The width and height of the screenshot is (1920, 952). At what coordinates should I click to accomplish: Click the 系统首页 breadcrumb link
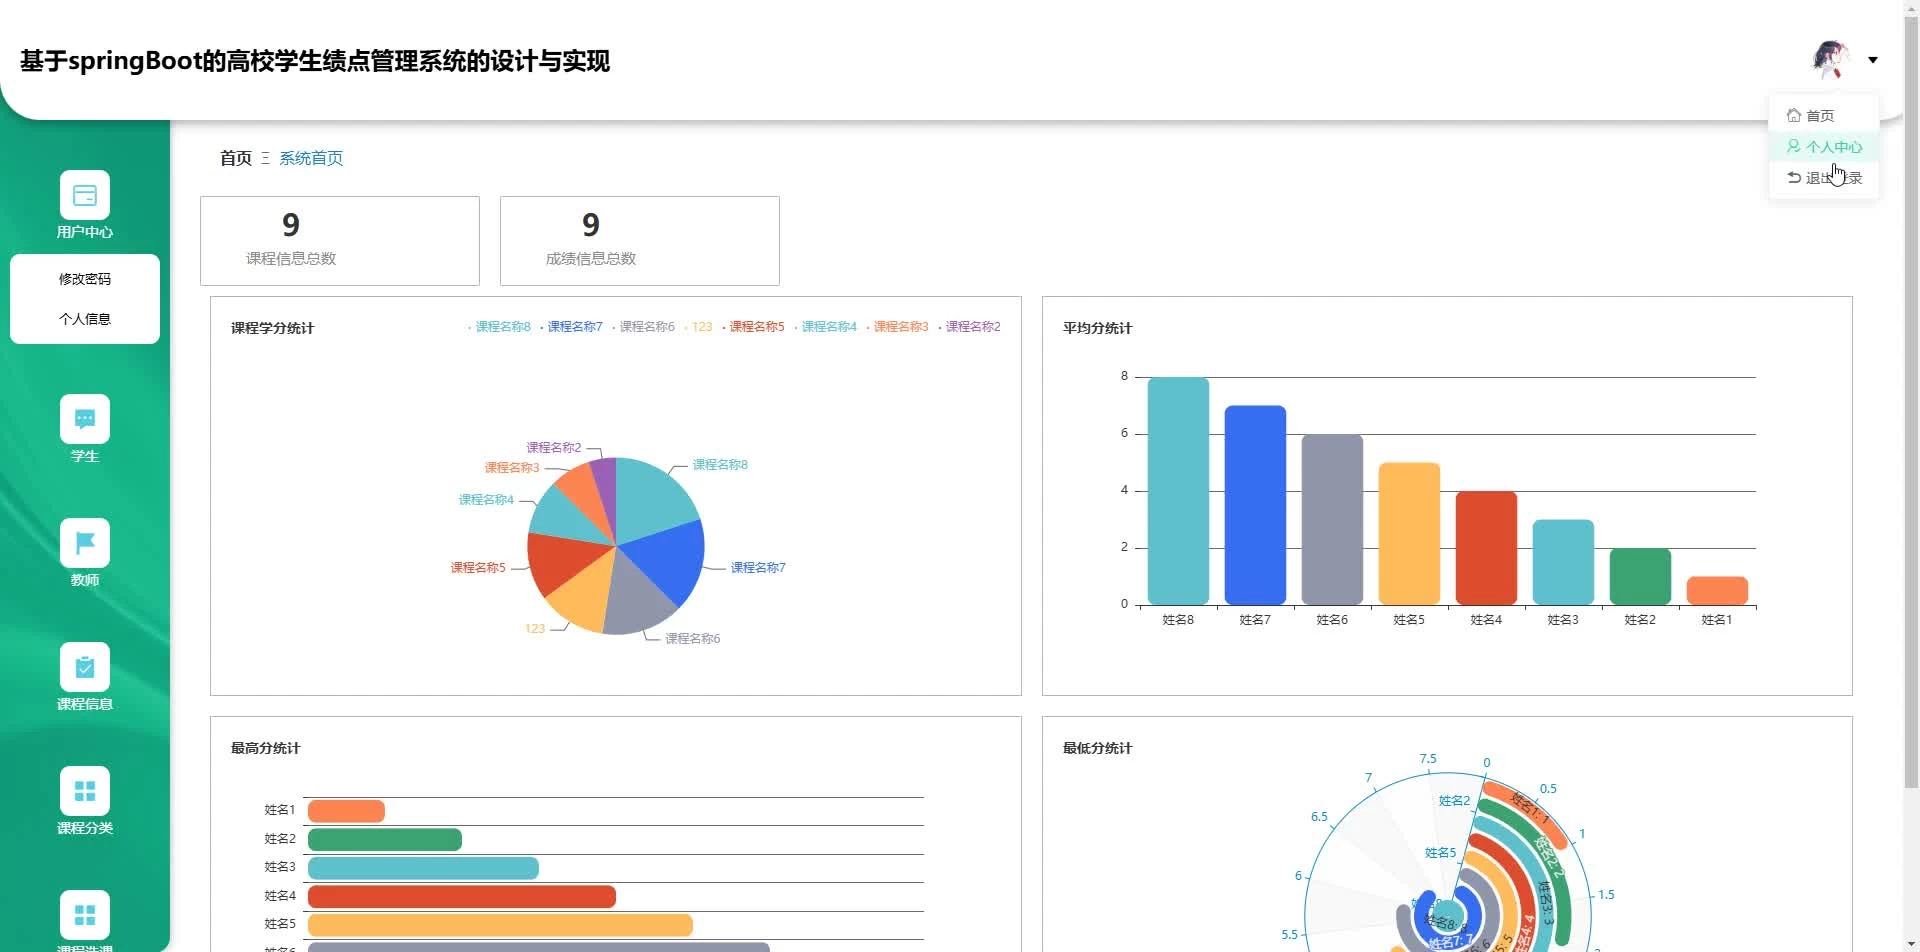click(x=311, y=158)
